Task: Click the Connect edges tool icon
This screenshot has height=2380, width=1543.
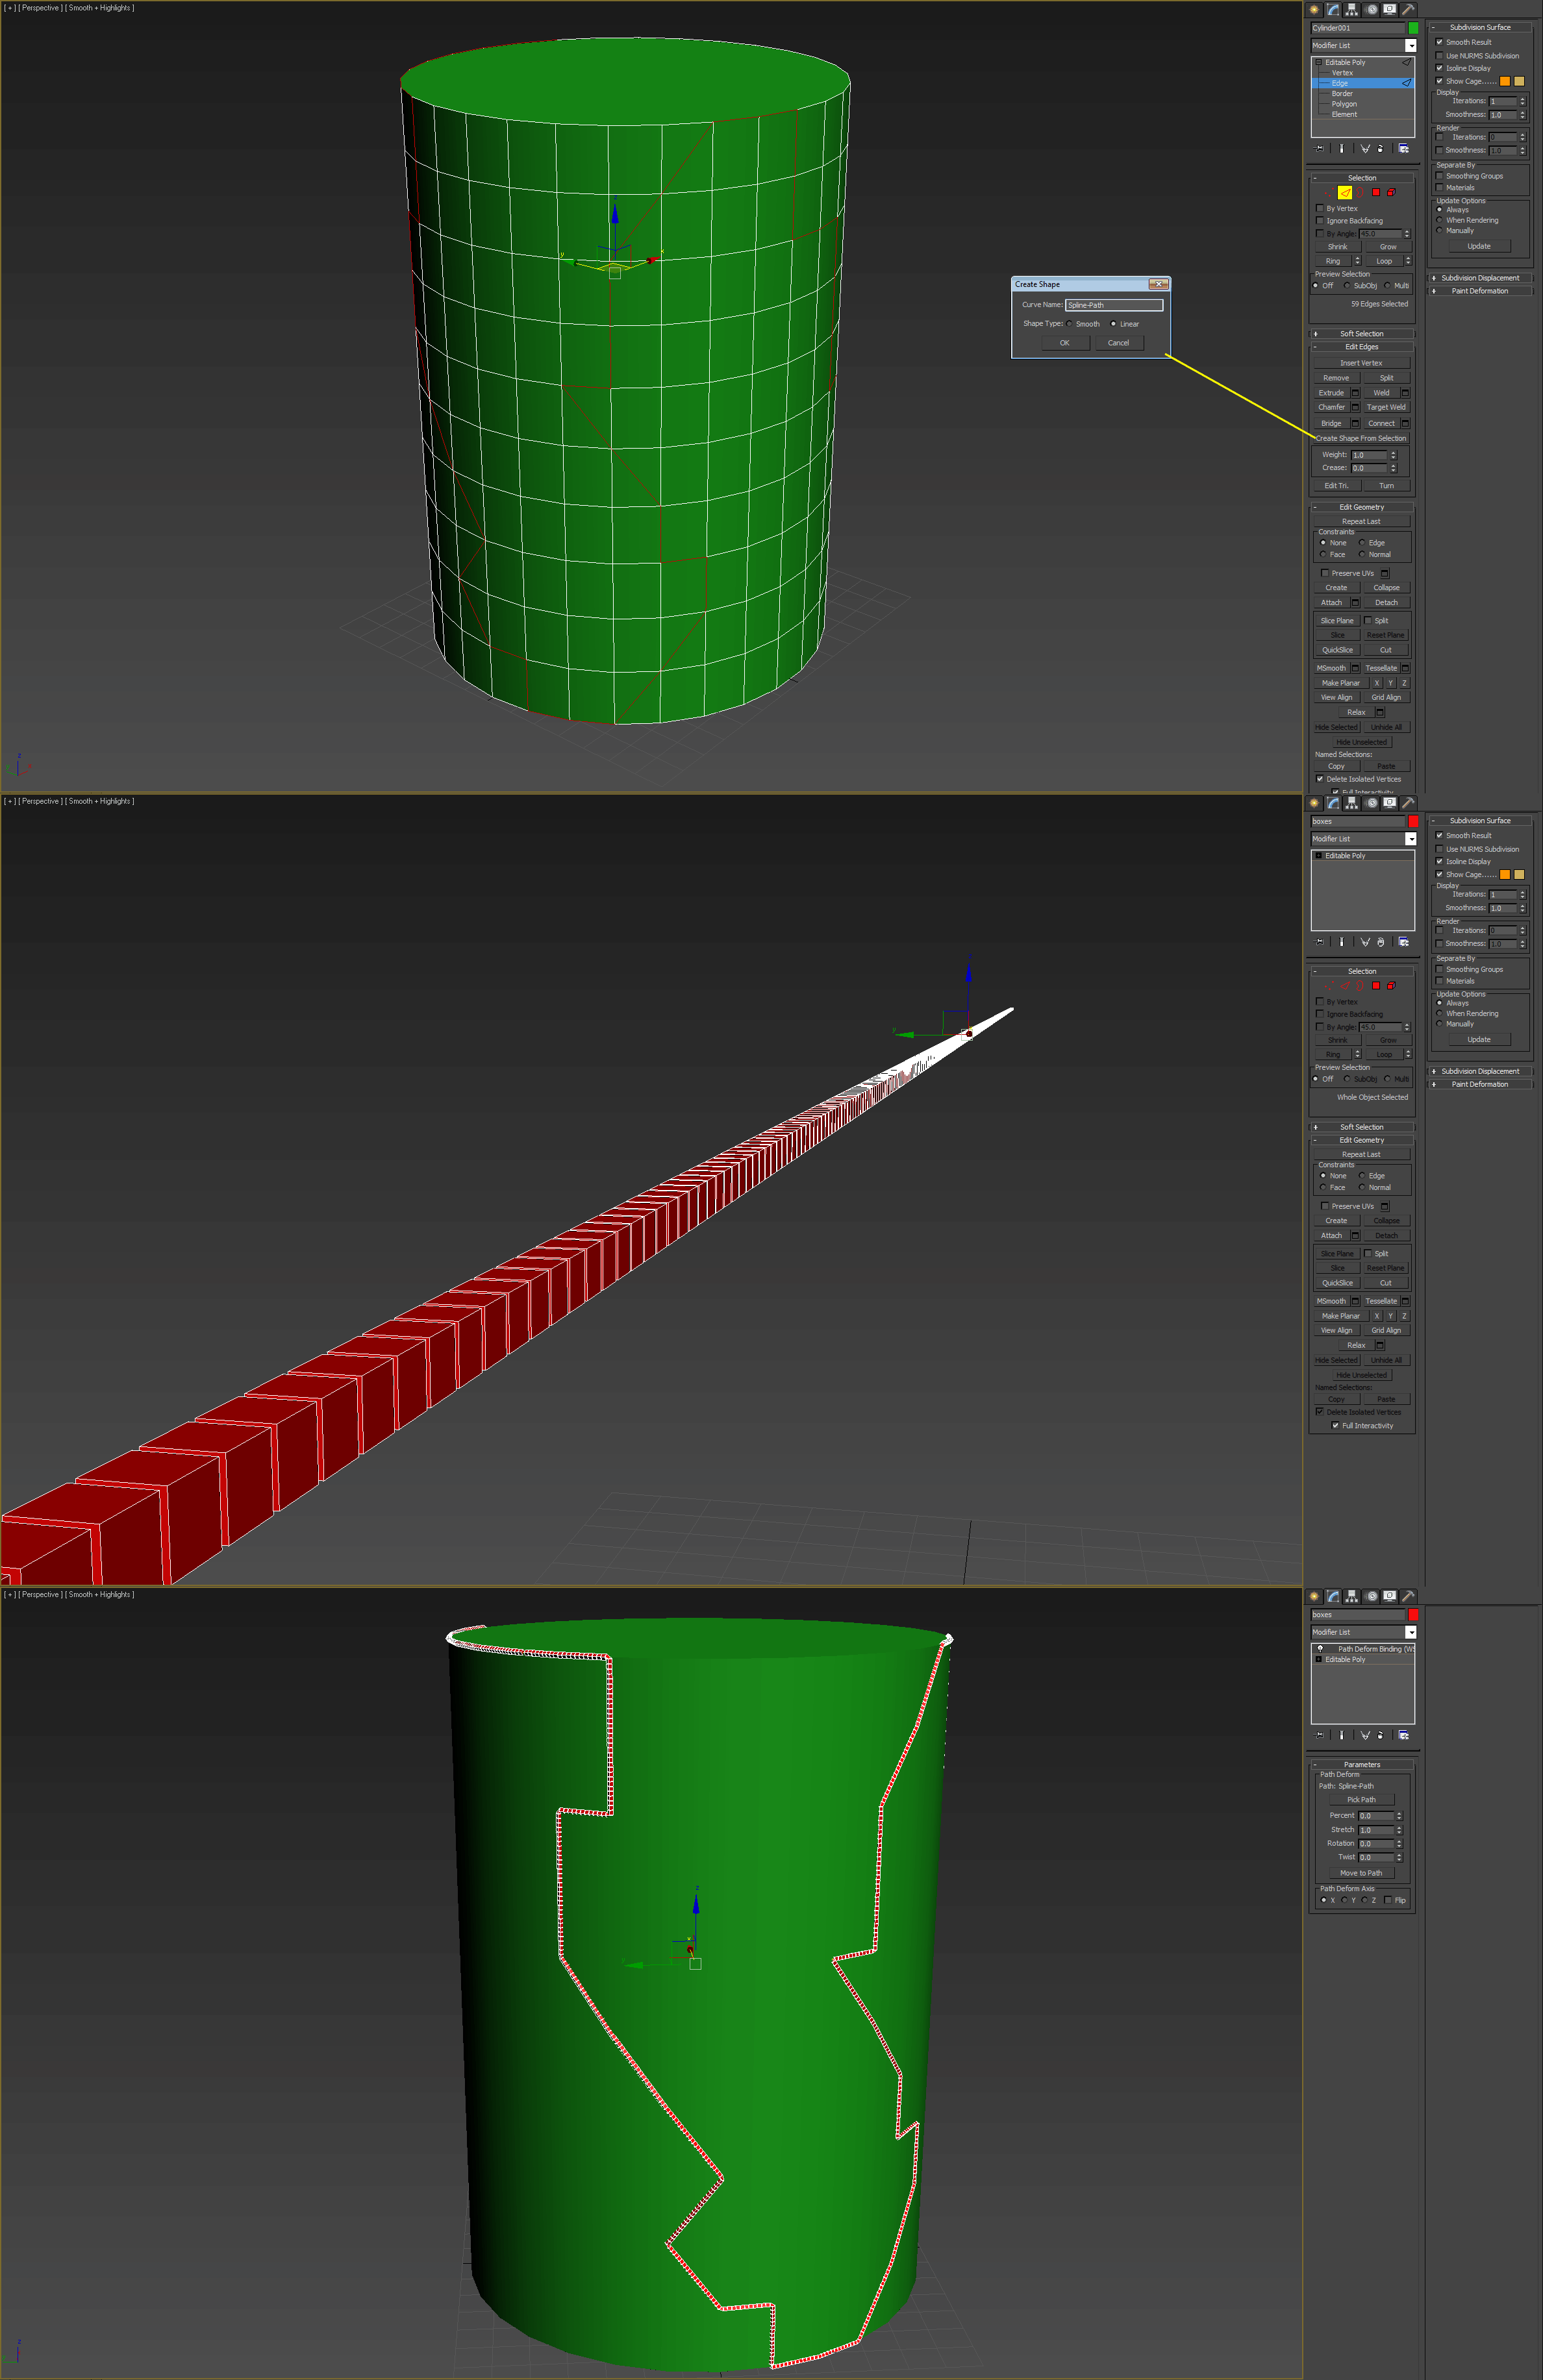Action: coord(1385,423)
